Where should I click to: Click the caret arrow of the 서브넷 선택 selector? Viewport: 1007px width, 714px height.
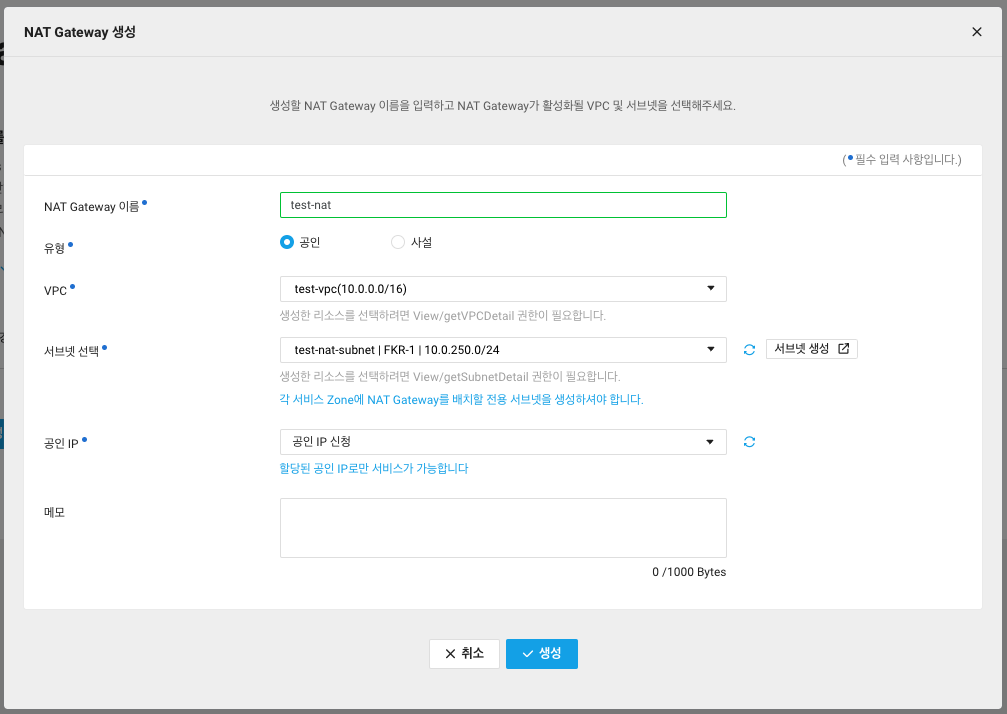coord(711,349)
